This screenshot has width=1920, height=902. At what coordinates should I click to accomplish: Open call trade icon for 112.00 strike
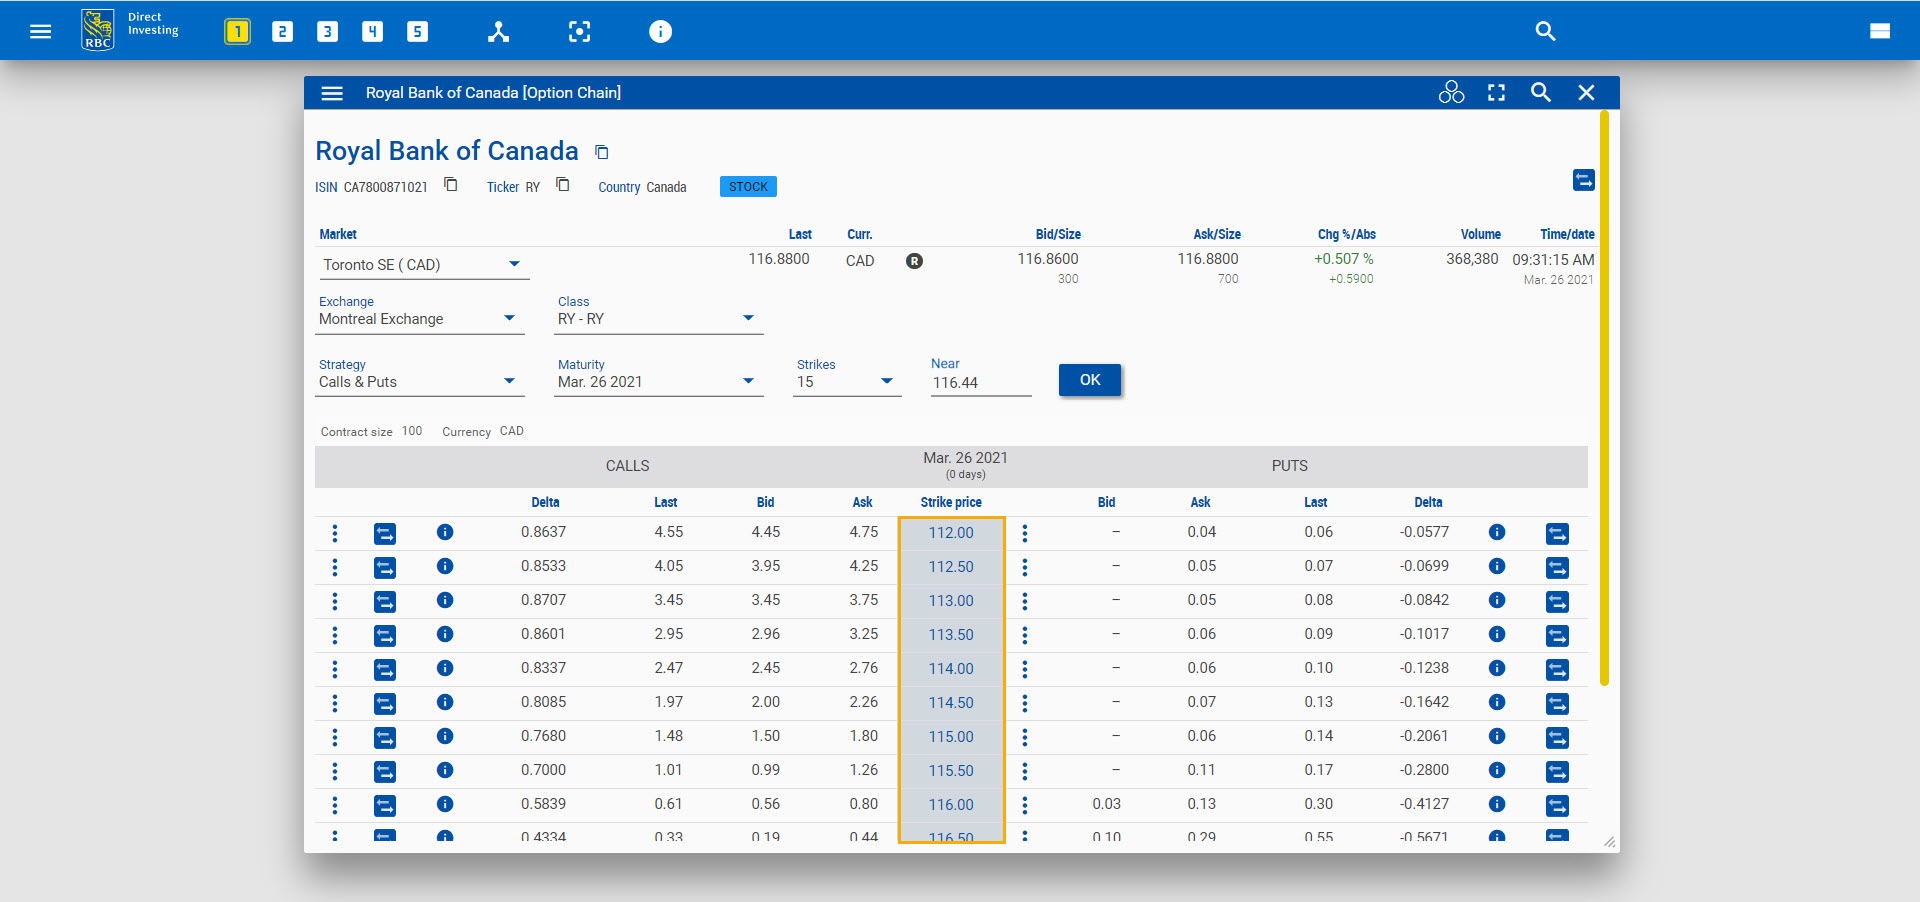(385, 534)
